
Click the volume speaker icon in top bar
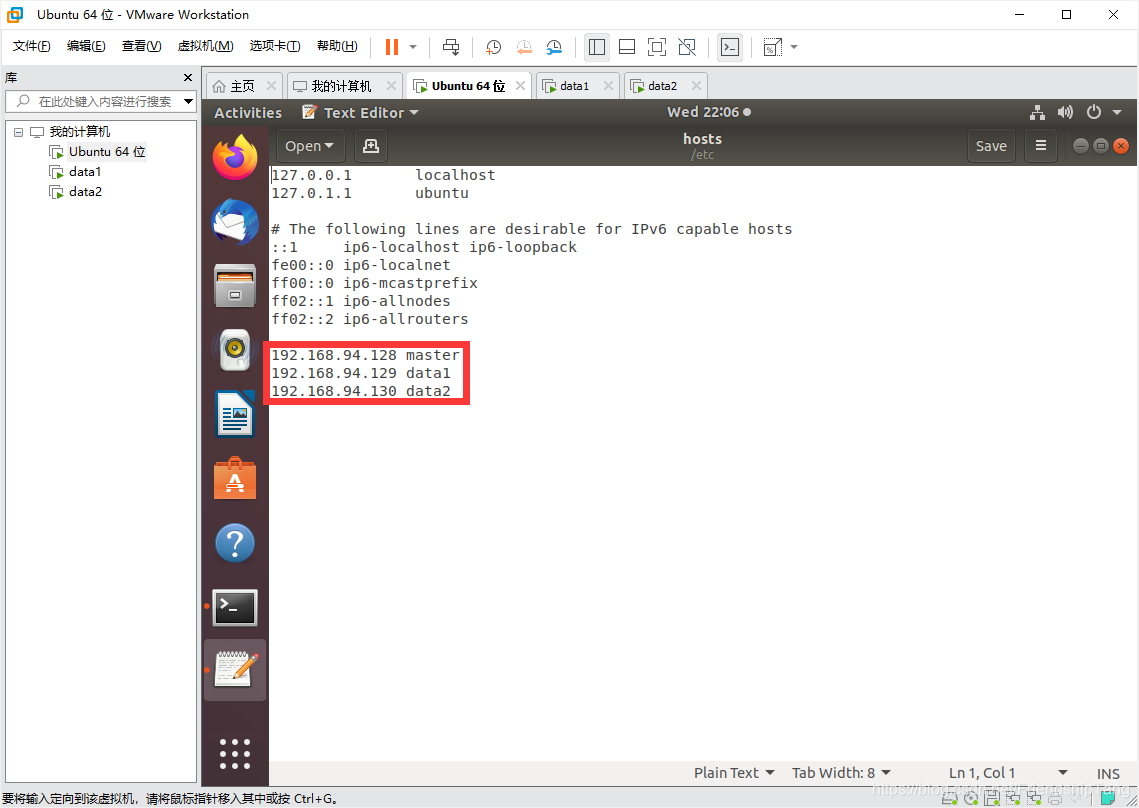pos(1065,113)
